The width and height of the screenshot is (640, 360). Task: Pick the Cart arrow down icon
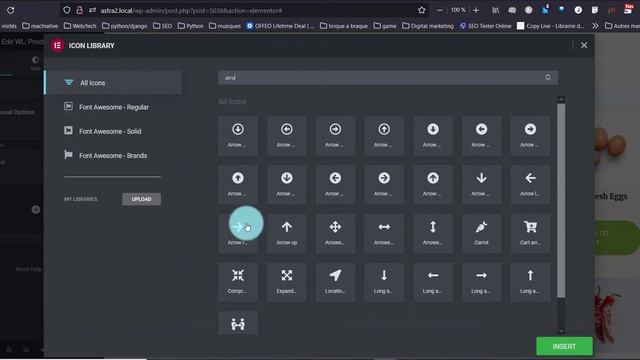tap(530, 233)
